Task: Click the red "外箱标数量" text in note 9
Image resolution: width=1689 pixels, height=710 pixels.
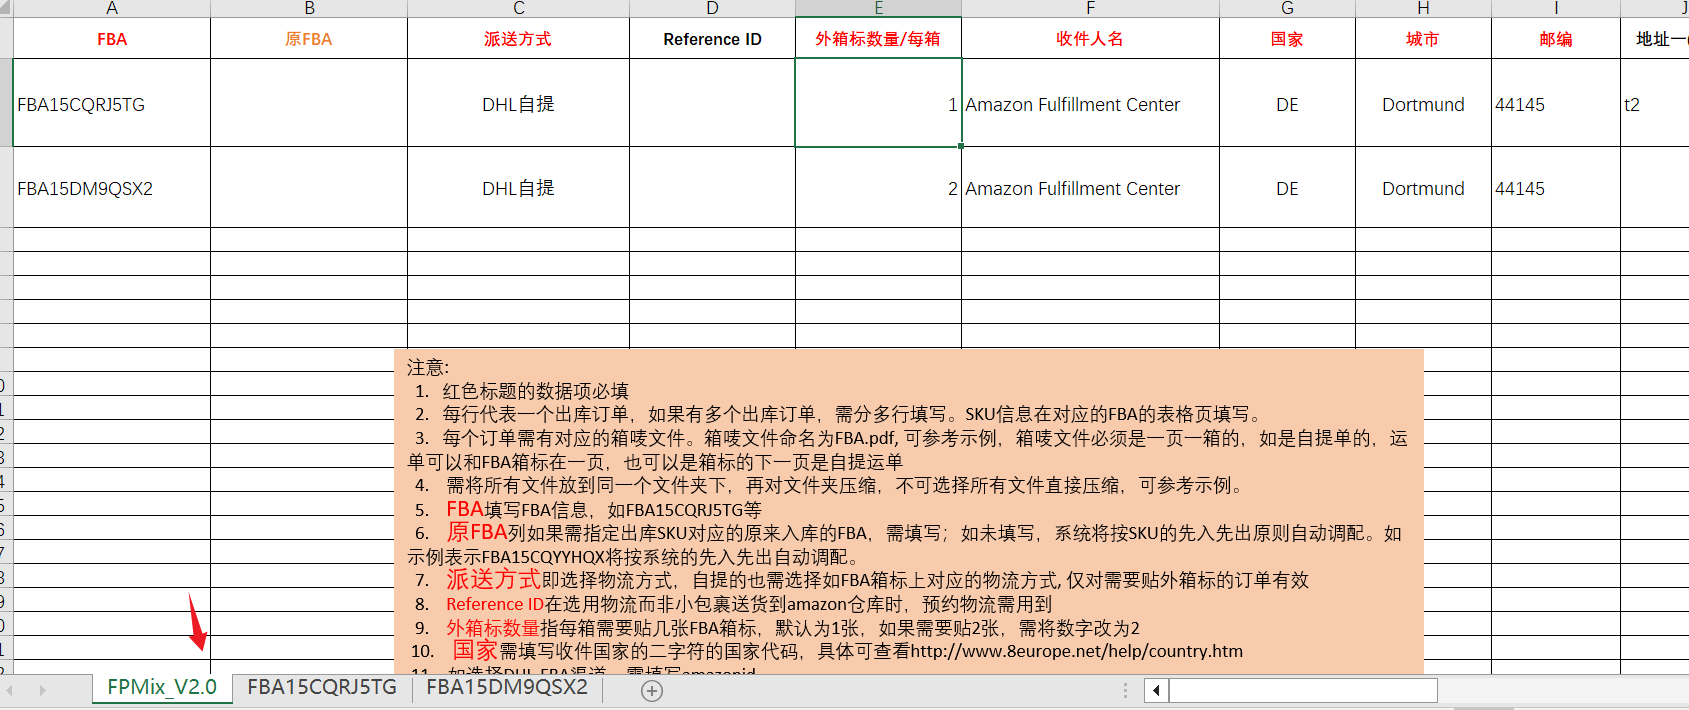Action: (493, 628)
